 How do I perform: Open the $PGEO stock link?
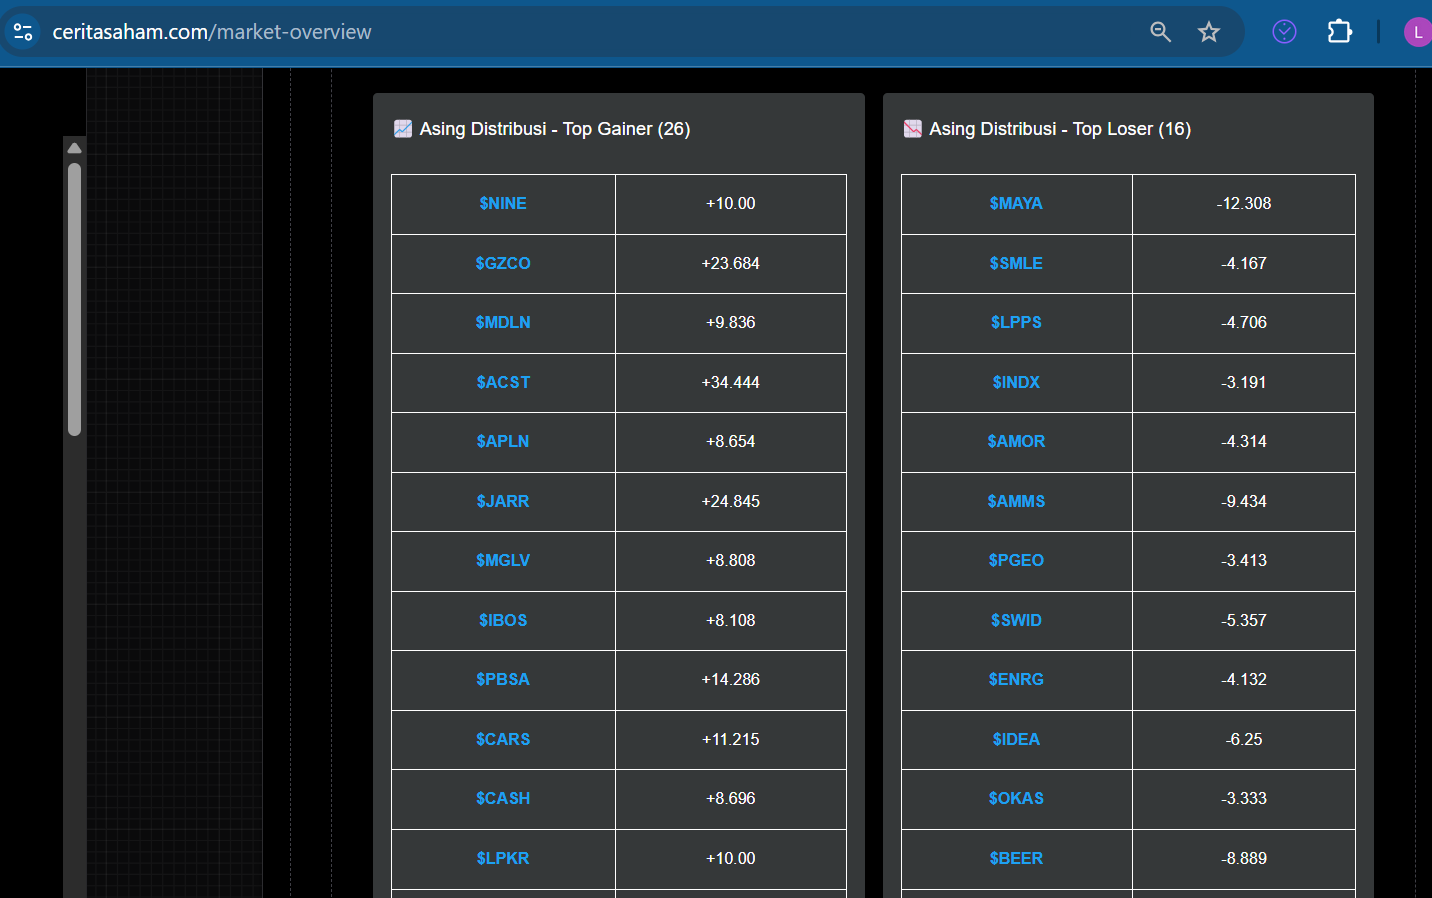pyautogui.click(x=1016, y=560)
